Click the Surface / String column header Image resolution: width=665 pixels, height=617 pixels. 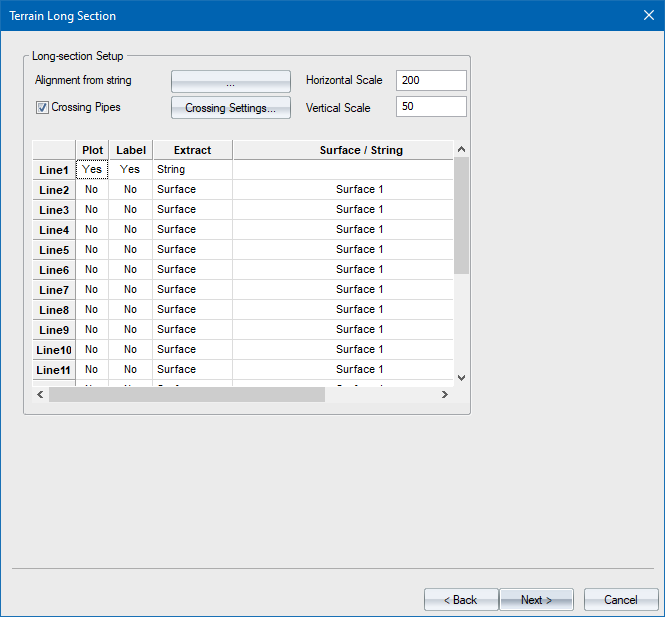pos(343,150)
